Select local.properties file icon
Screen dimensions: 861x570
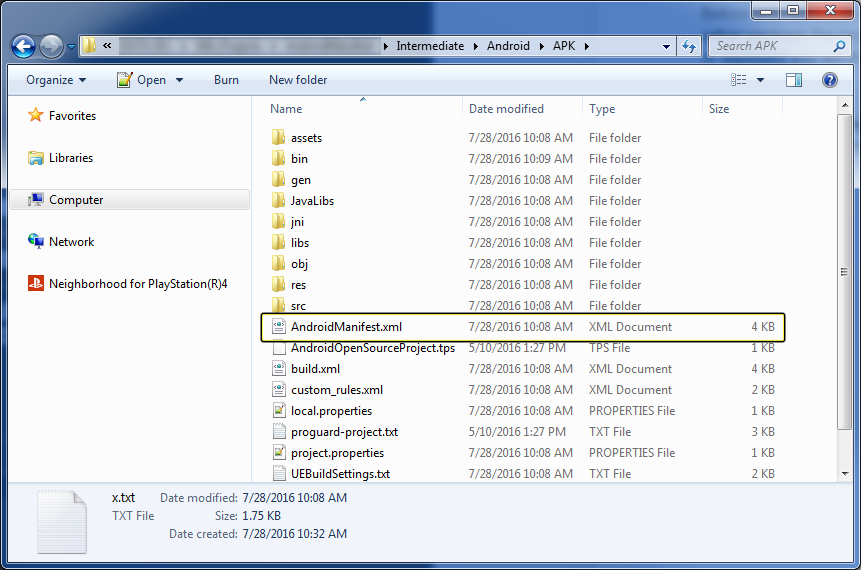[x=279, y=411]
